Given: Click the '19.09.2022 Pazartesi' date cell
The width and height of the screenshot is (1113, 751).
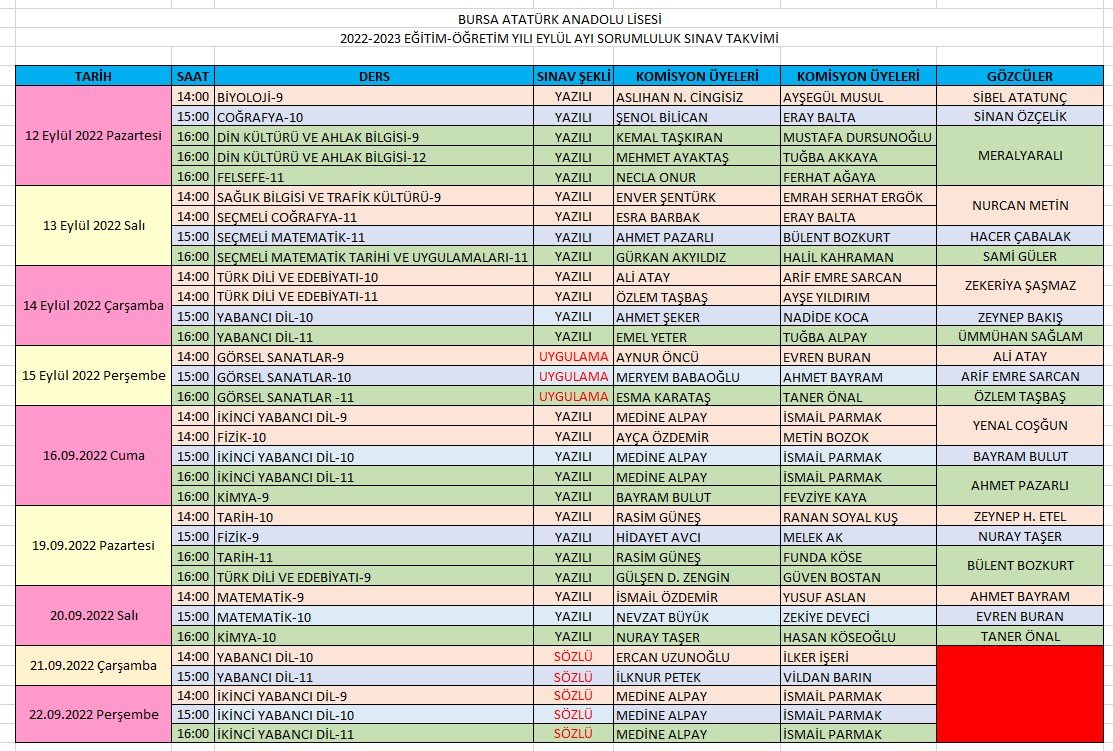Looking at the screenshot, I should (x=93, y=546).
